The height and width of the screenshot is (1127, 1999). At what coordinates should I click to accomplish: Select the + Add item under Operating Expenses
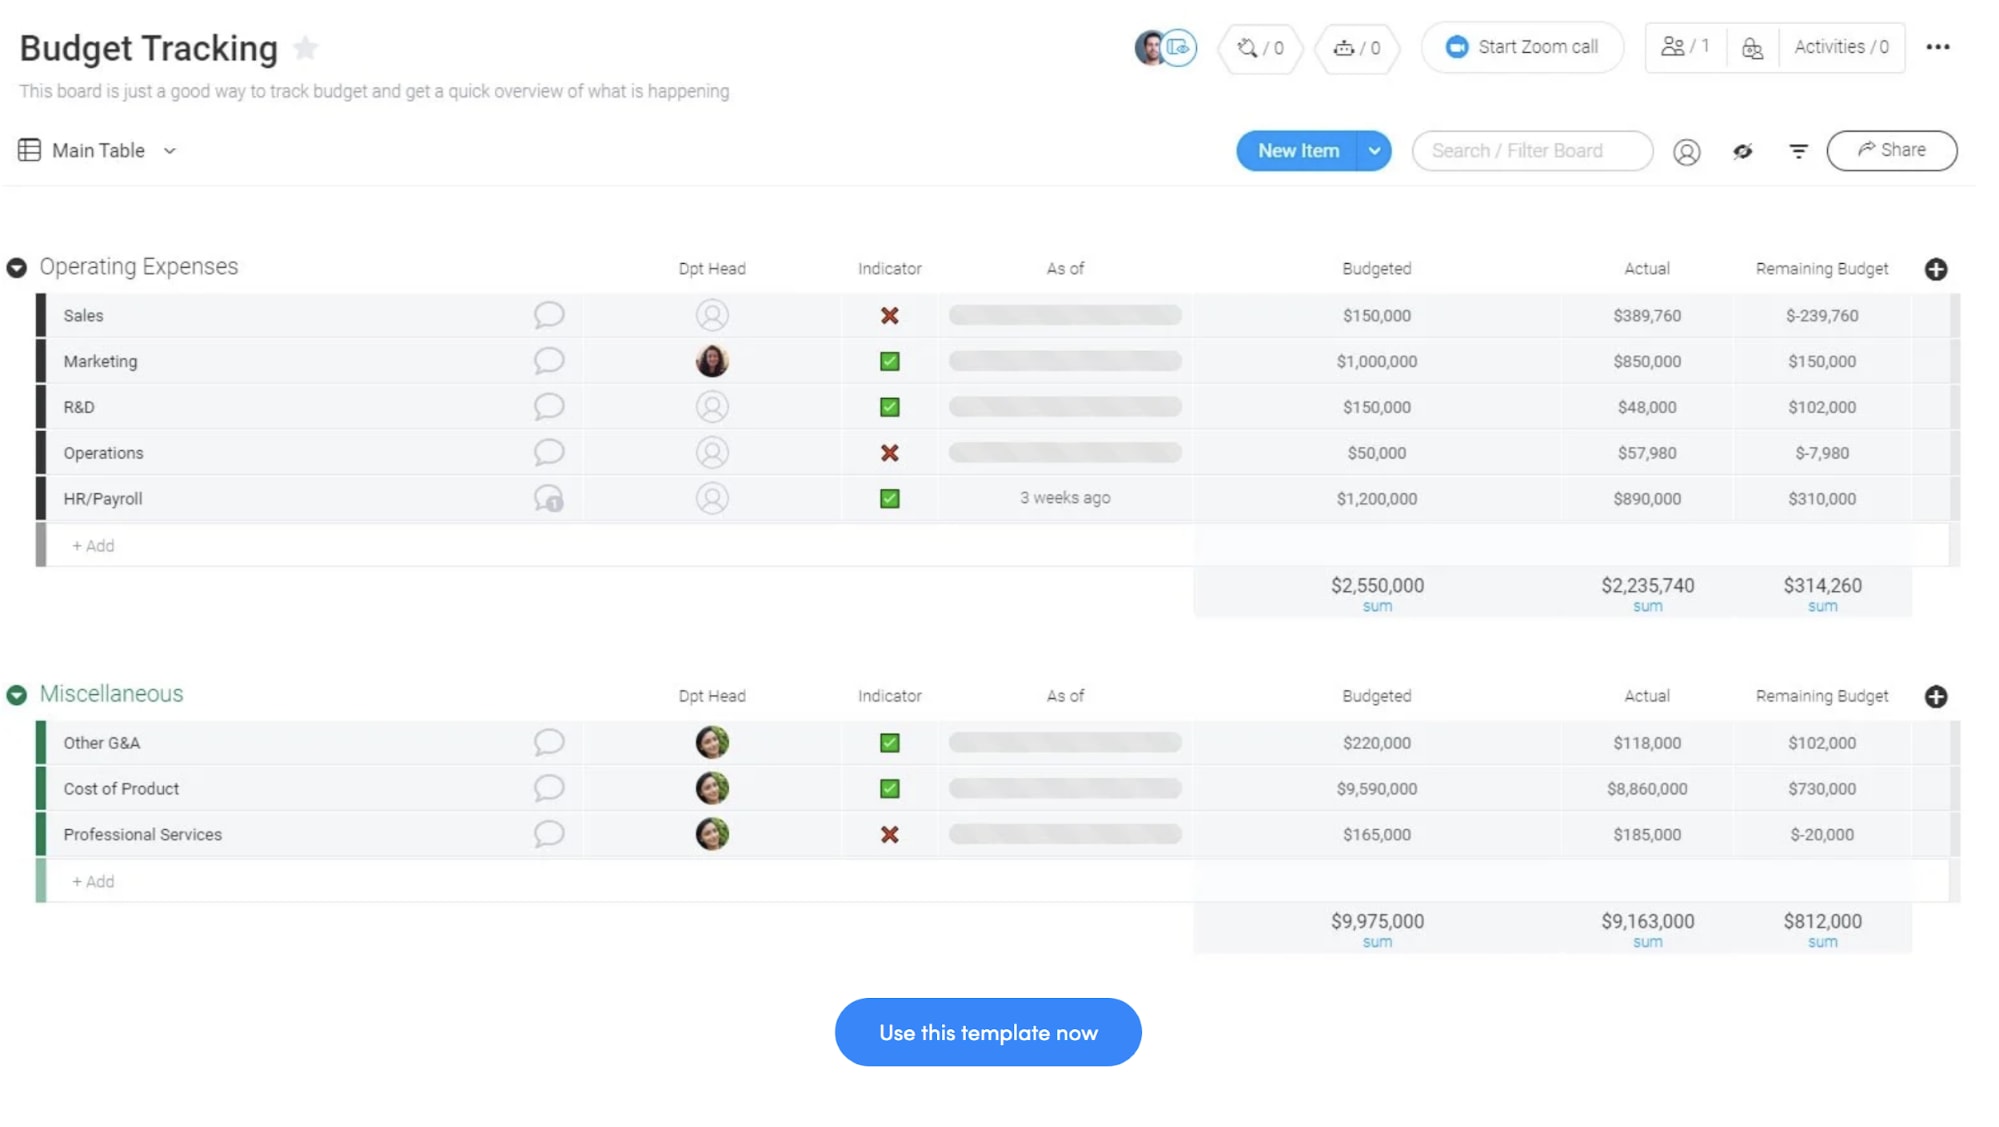(93, 545)
